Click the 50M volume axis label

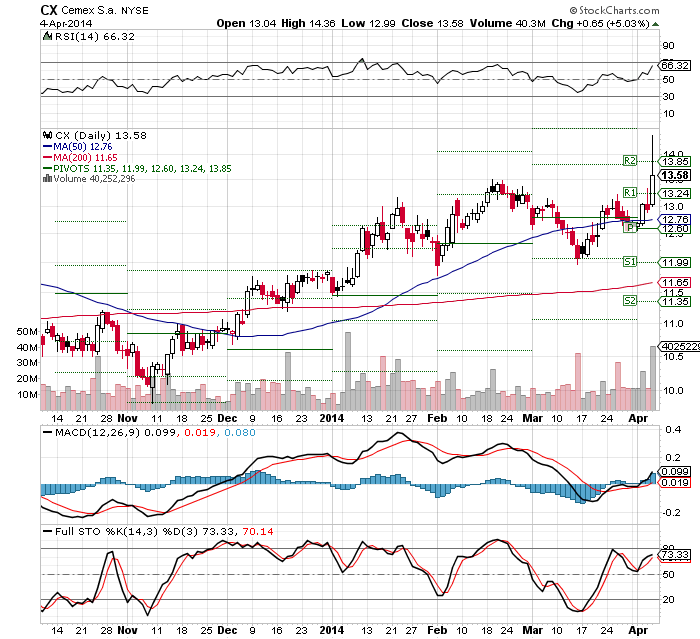pos(27,331)
